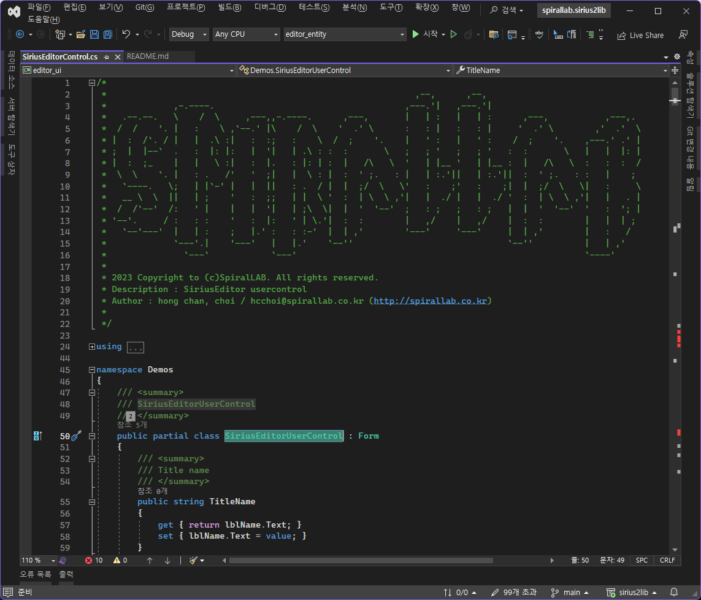Open the editor_entity startup project dropdown

(x=343, y=34)
